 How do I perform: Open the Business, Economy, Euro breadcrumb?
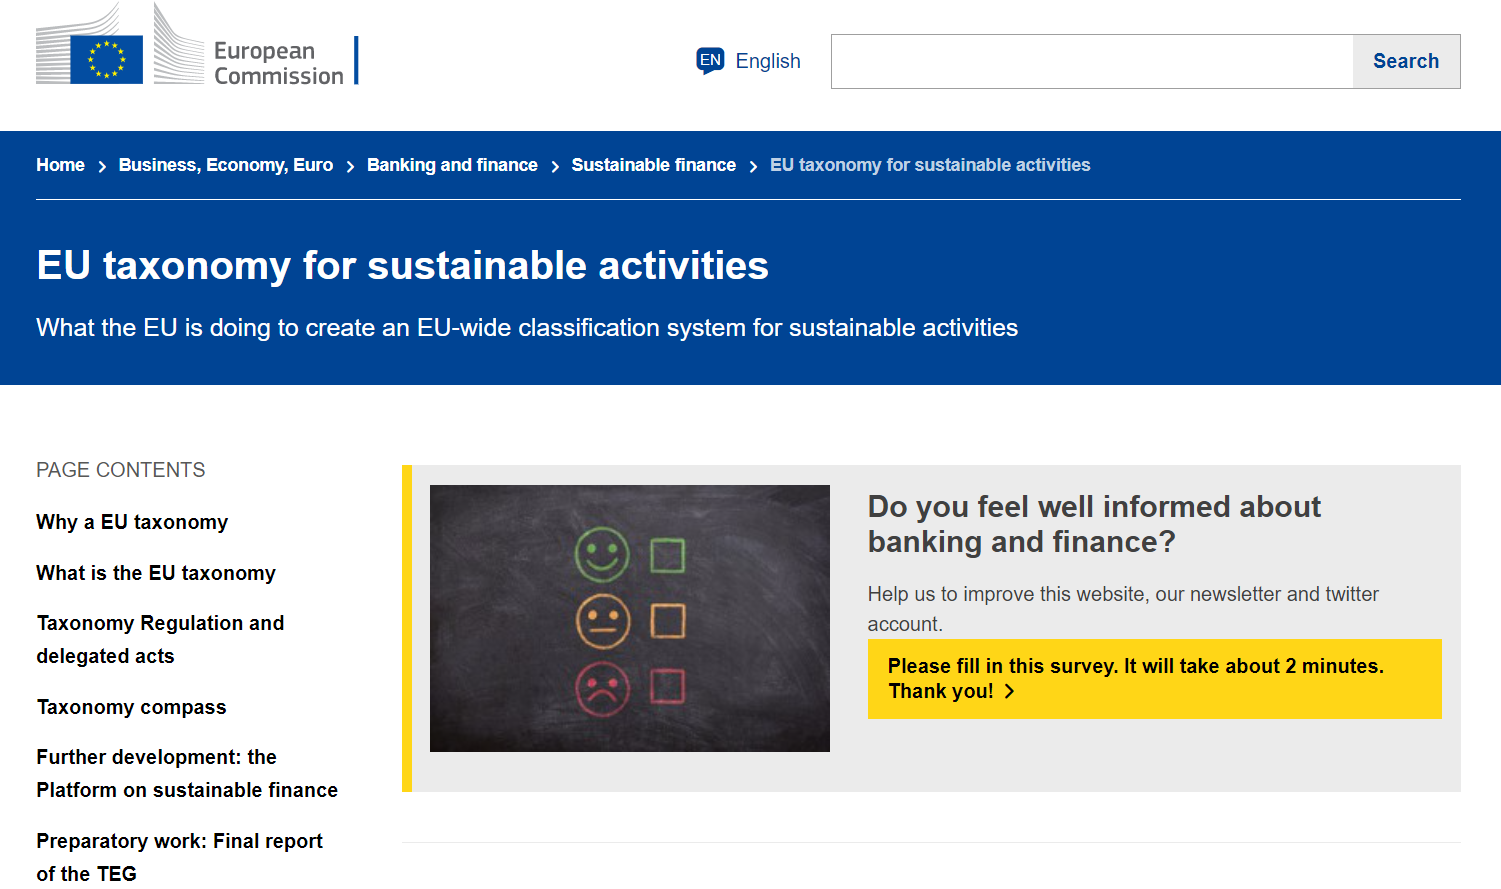[x=226, y=165]
